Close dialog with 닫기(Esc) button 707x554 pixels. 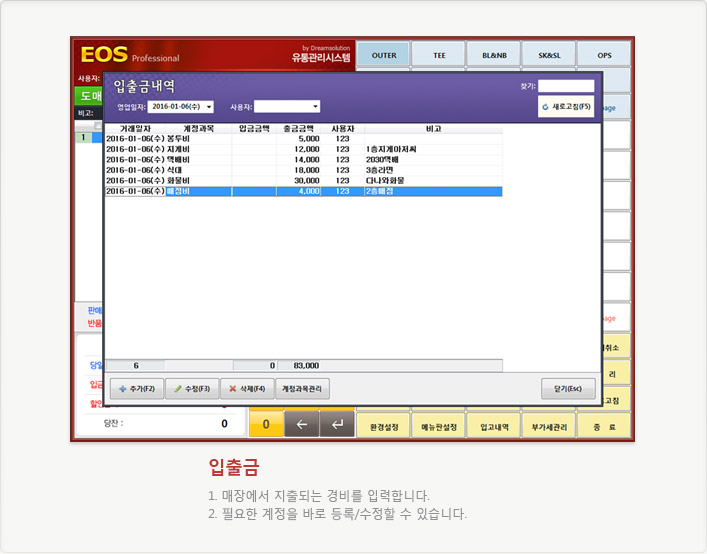point(568,389)
